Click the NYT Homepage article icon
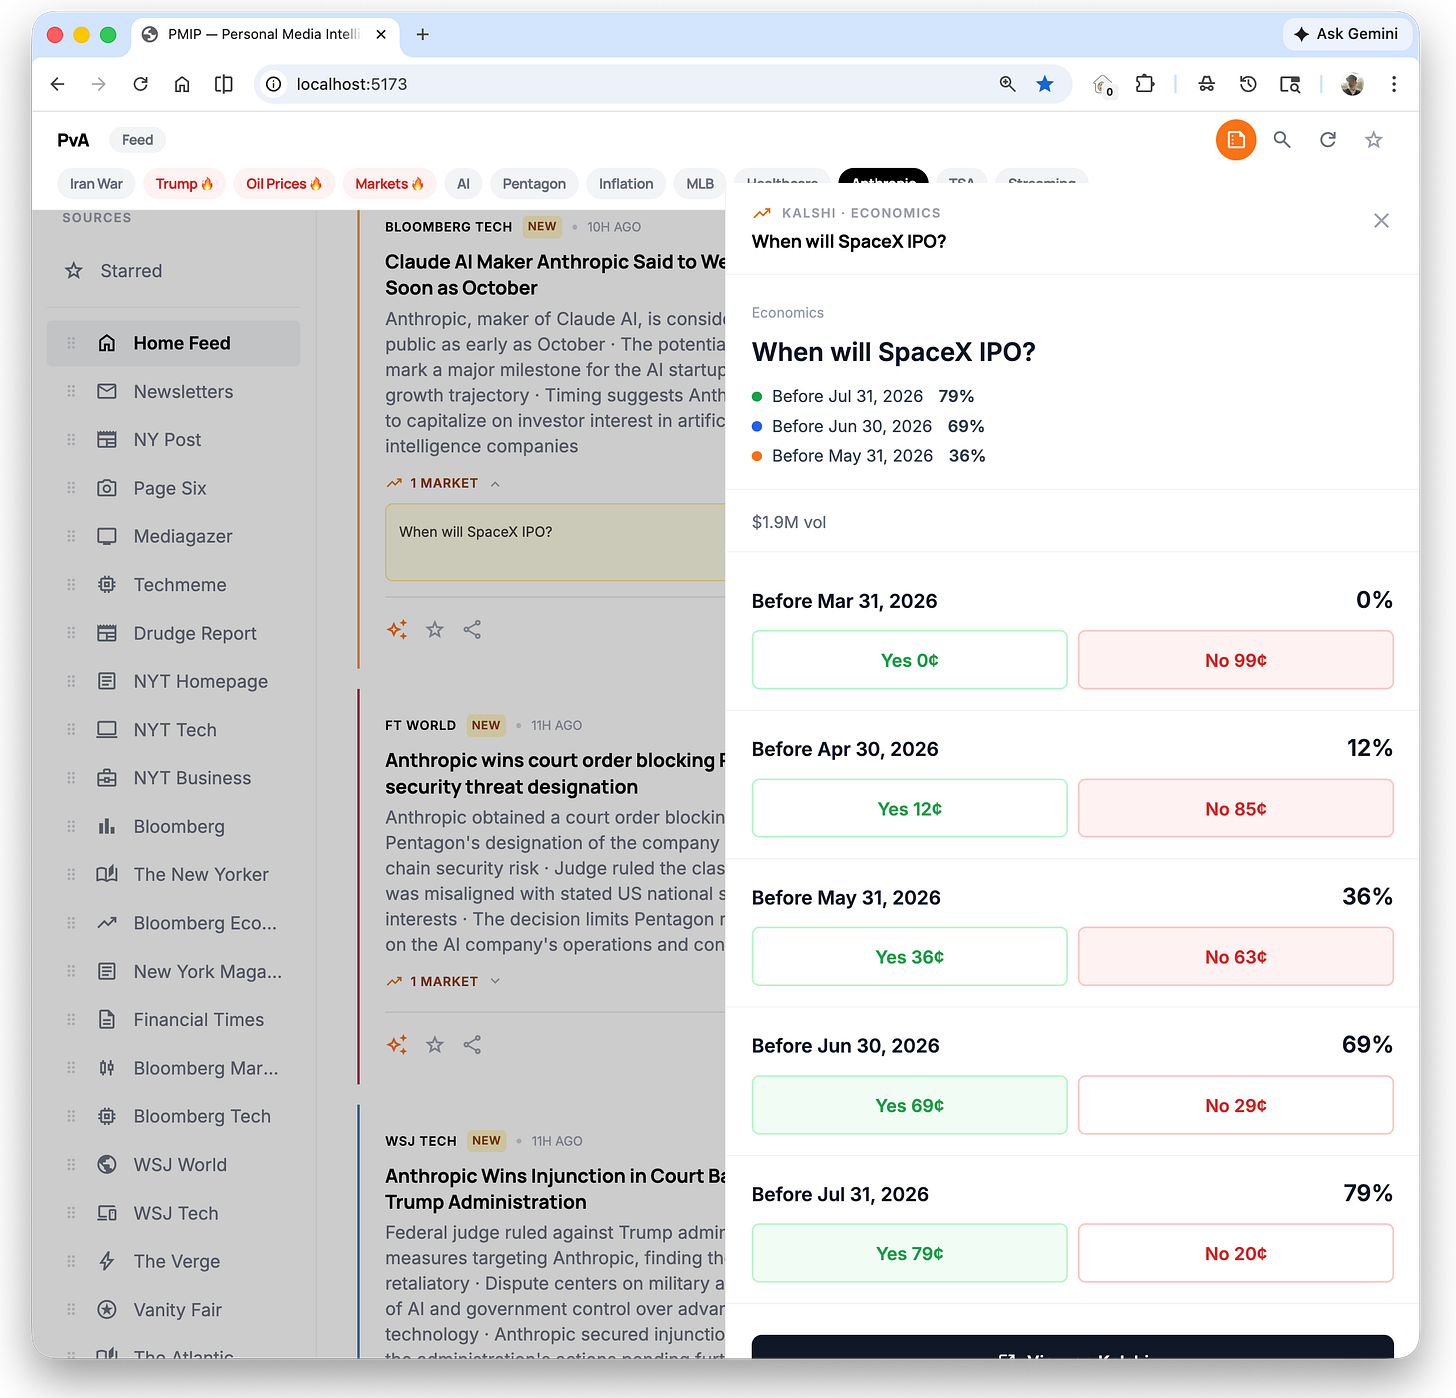 coord(107,681)
